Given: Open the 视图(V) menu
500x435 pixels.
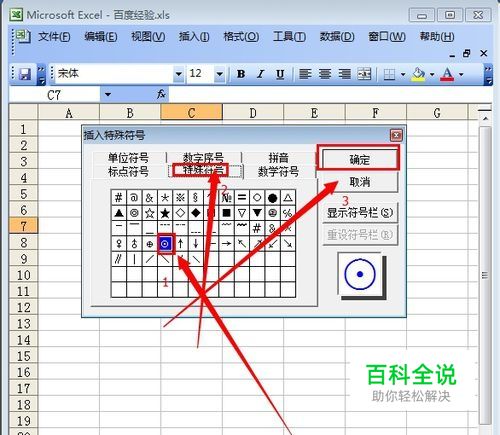Looking at the screenshot, I should coord(148,36).
